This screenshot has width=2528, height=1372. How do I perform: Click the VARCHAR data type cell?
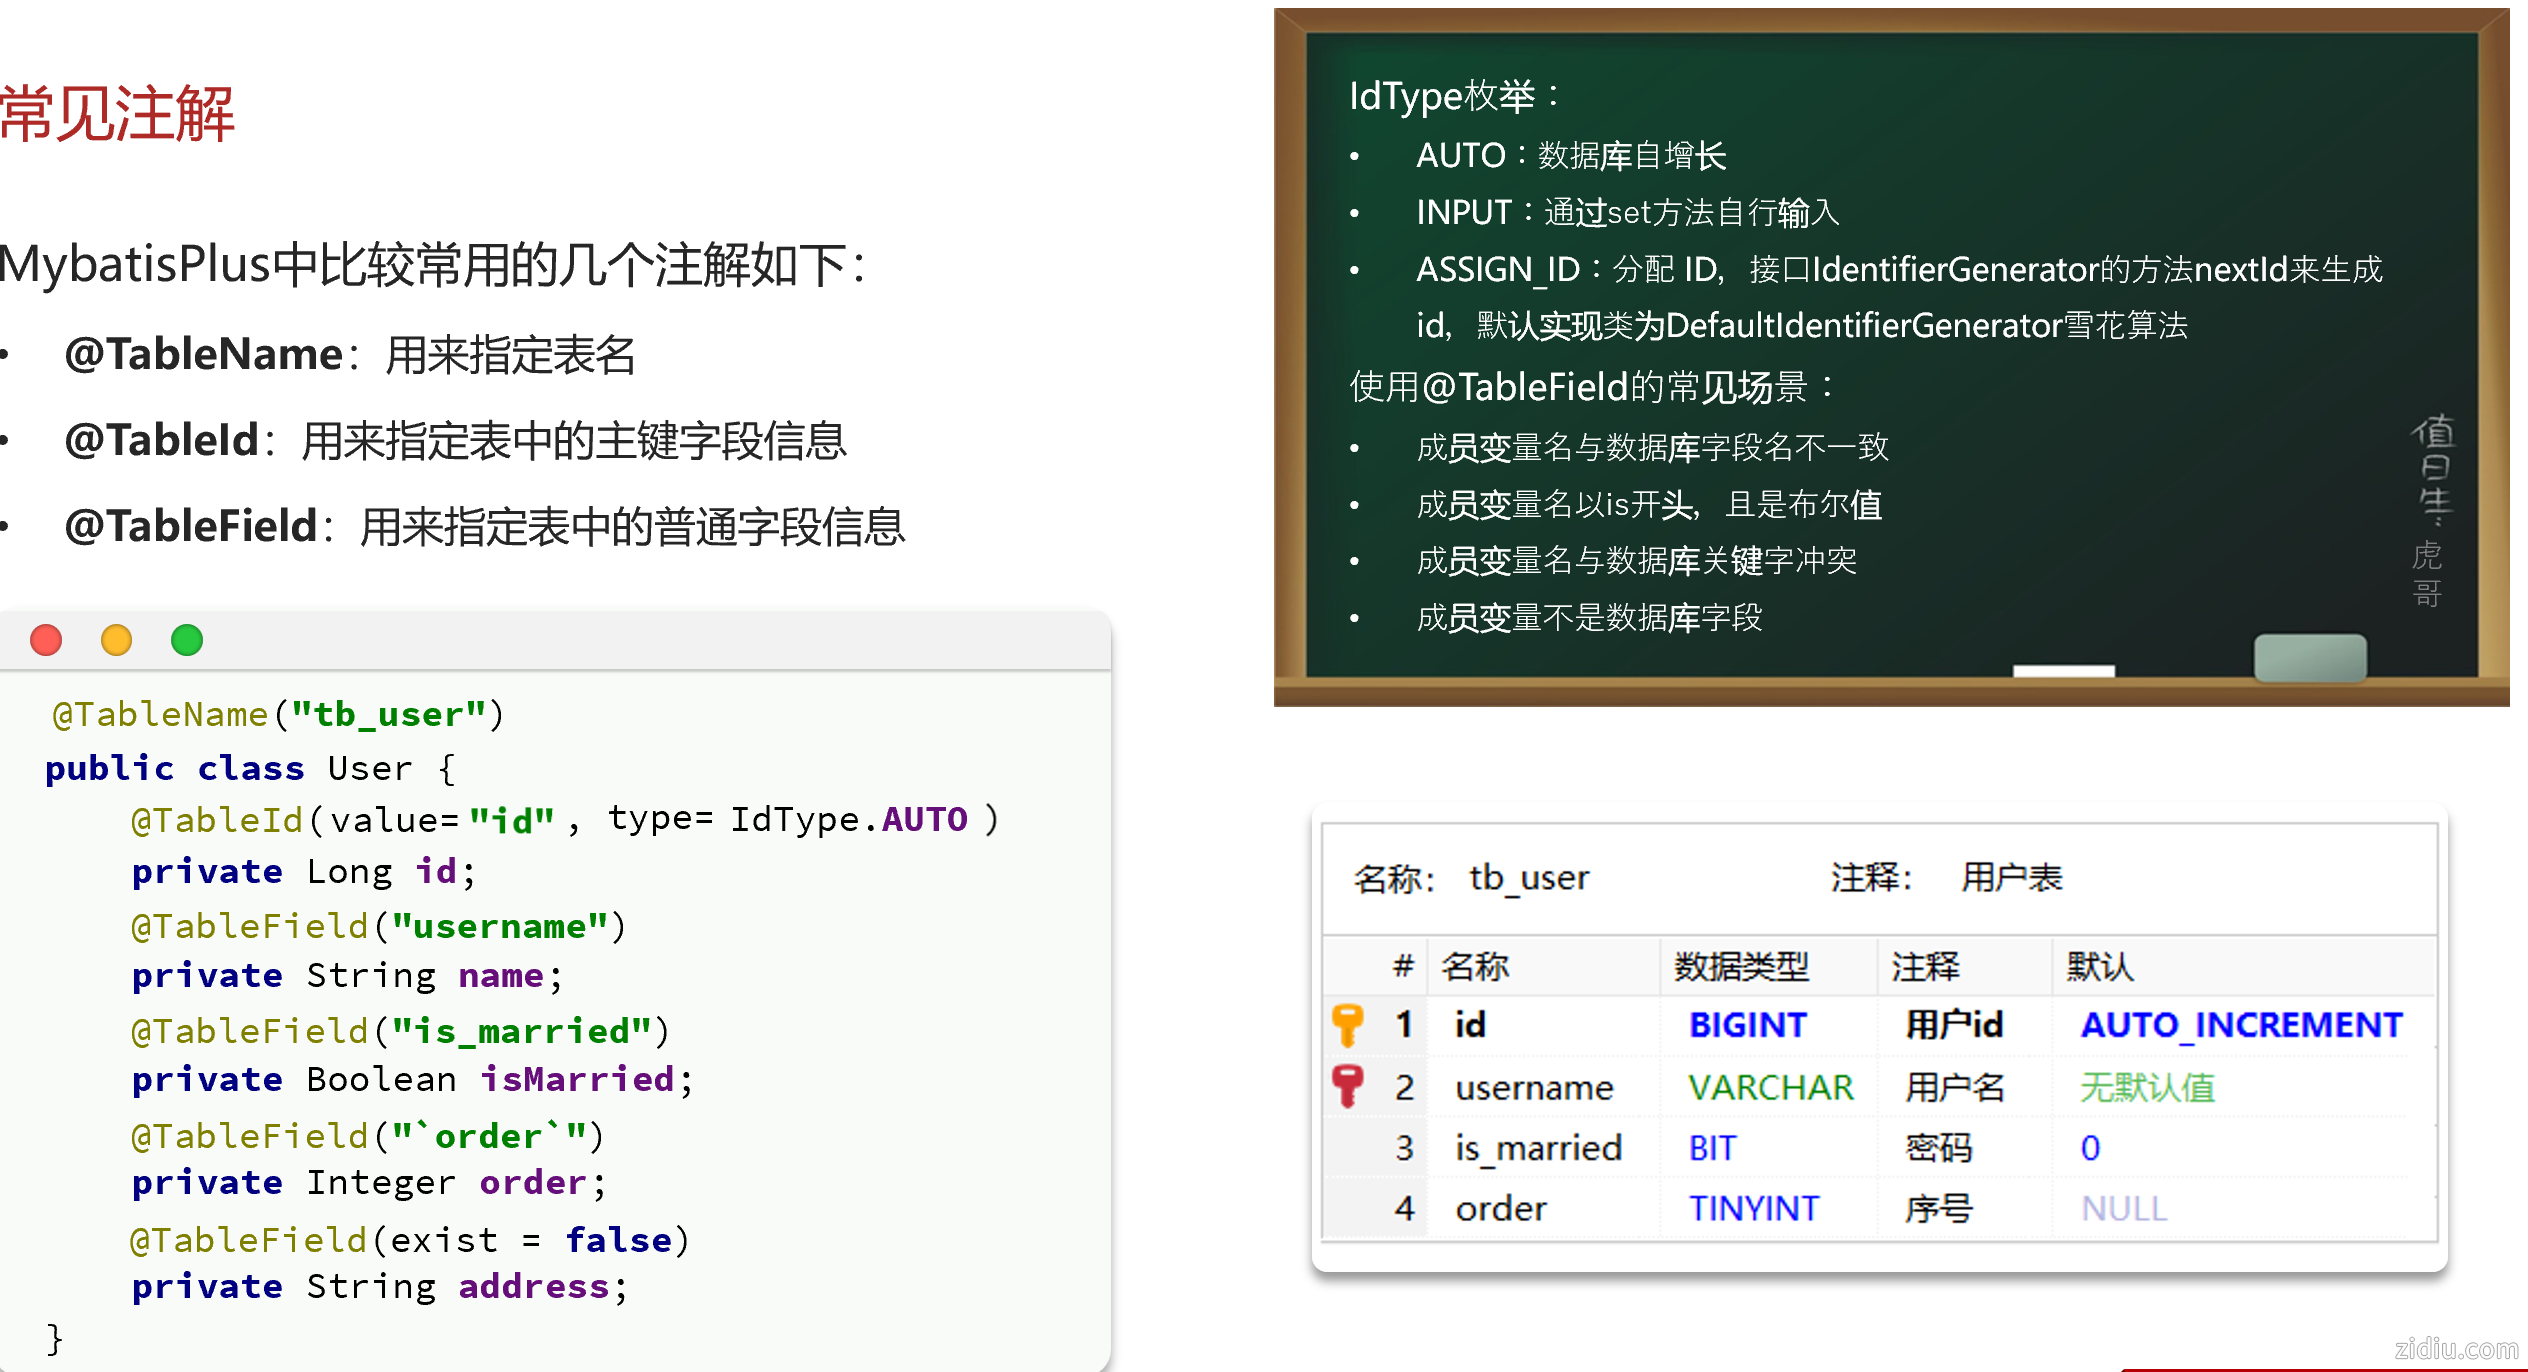(x=1770, y=1087)
